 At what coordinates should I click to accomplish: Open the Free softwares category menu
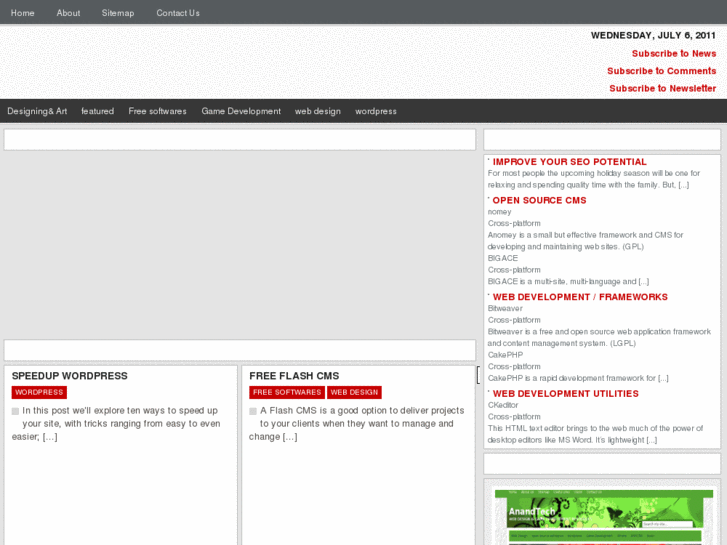tap(158, 111)
